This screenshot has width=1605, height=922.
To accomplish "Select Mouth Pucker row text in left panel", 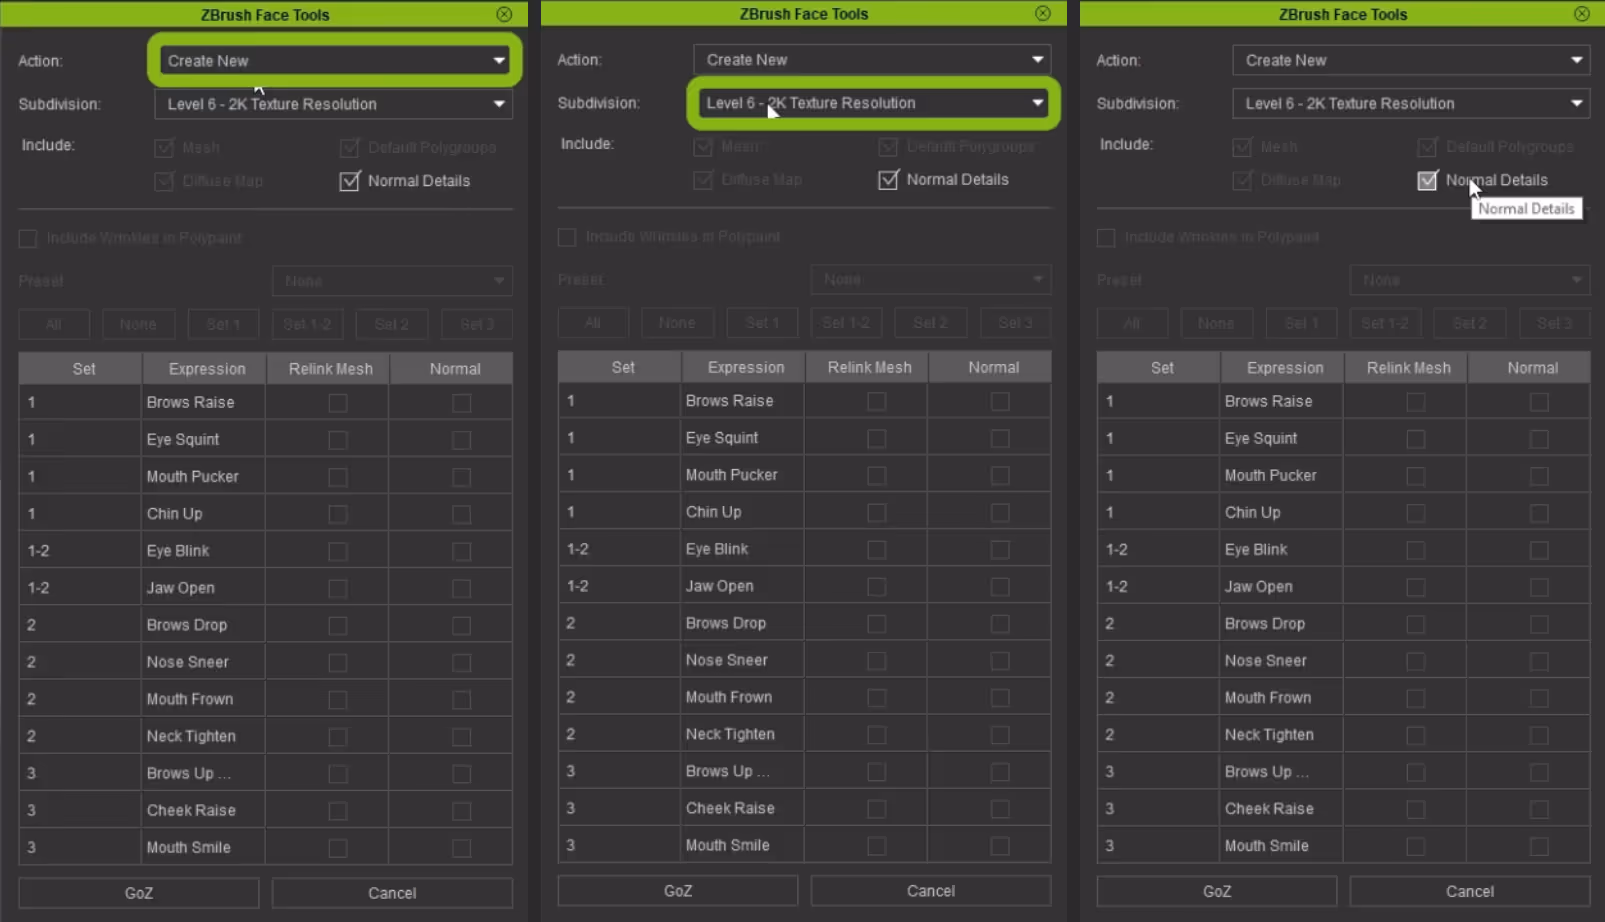I will click(x=193, y=477).
